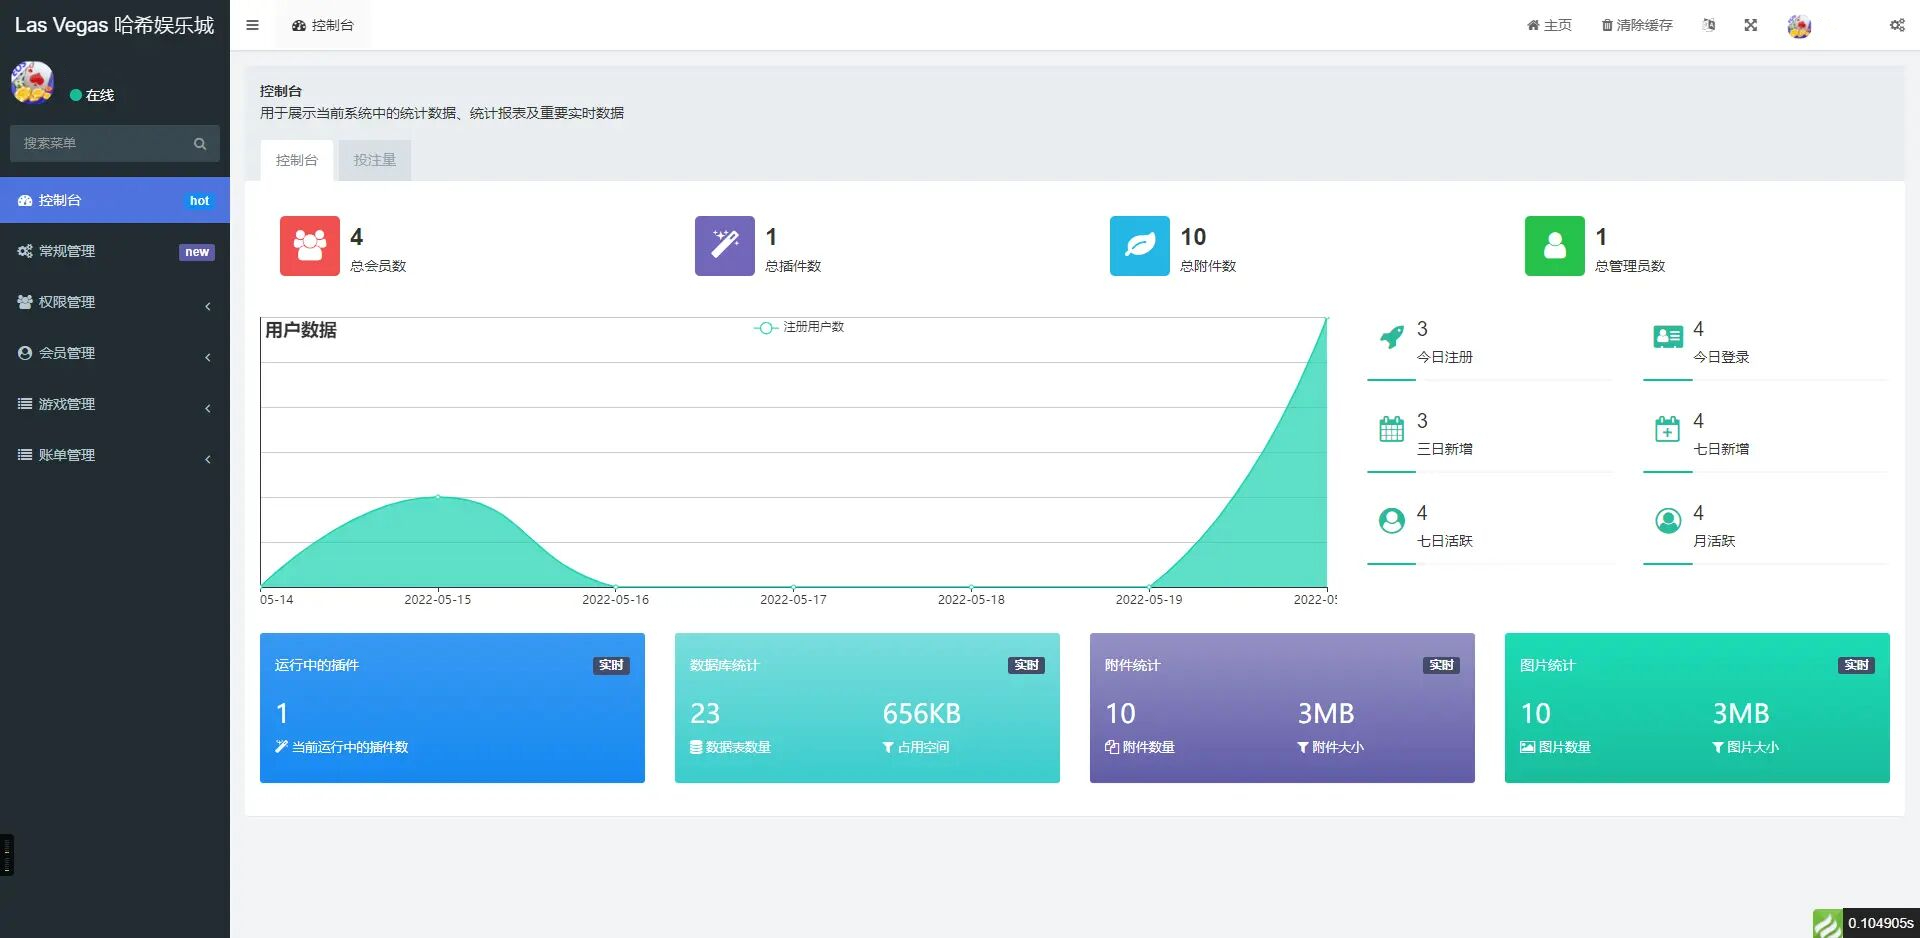The image size is (1920, 938).
Task: Toggle fullscreen mode icon
Action: pyautogui.click(x=1751, y=25)
